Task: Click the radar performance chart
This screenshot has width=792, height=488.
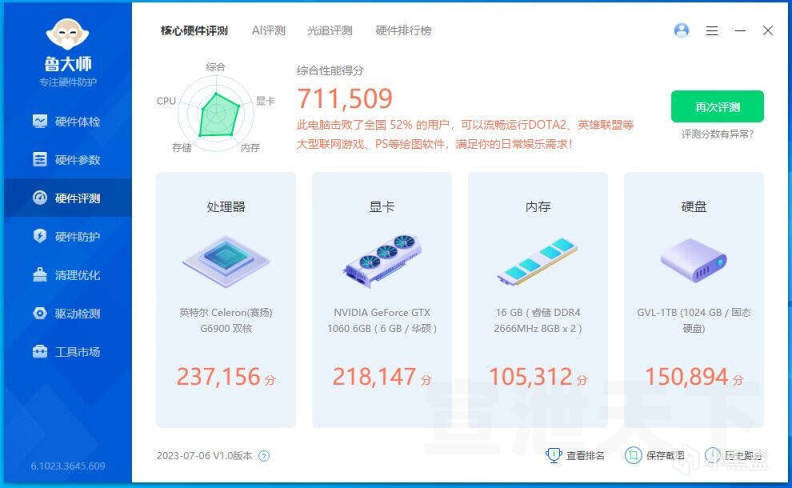Action: pyautogui.click(x=216, y=113)
